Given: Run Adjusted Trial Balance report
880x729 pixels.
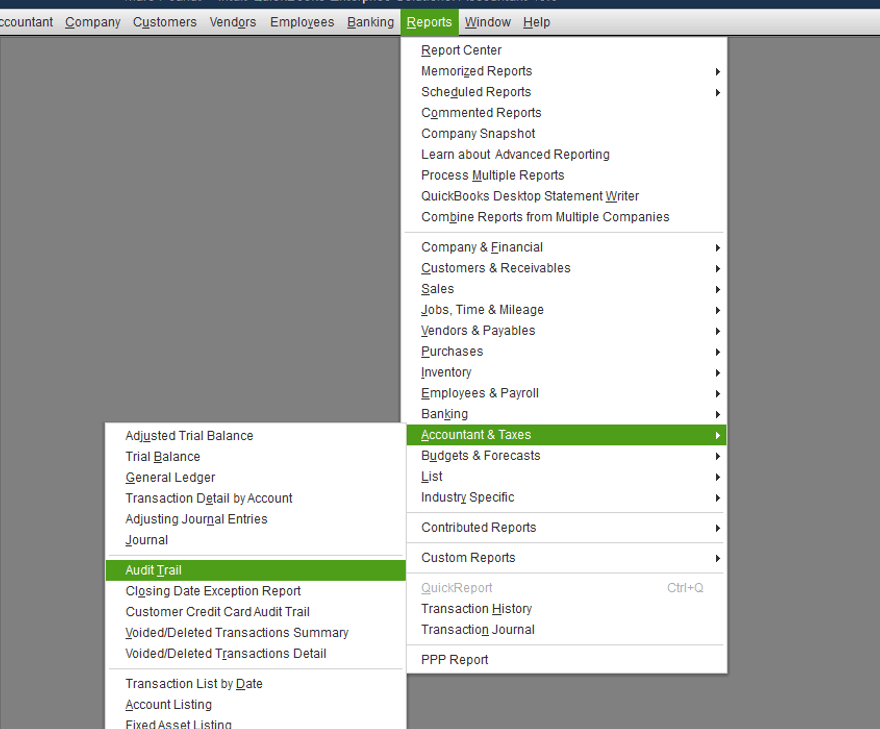Looking at the screenshot, I should coord(255,436).
